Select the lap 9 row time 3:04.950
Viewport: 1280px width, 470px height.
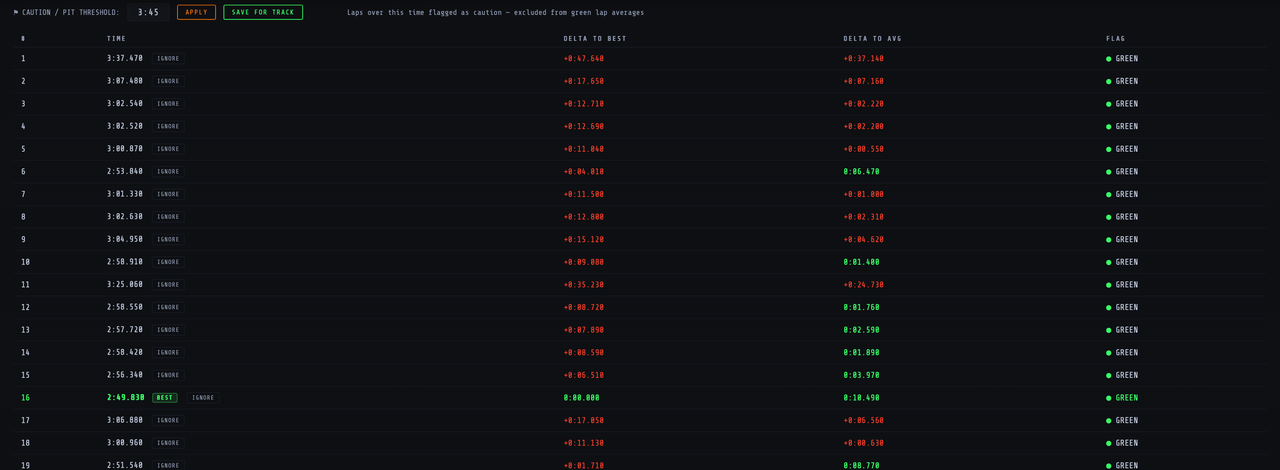click(x=640, y=240)
